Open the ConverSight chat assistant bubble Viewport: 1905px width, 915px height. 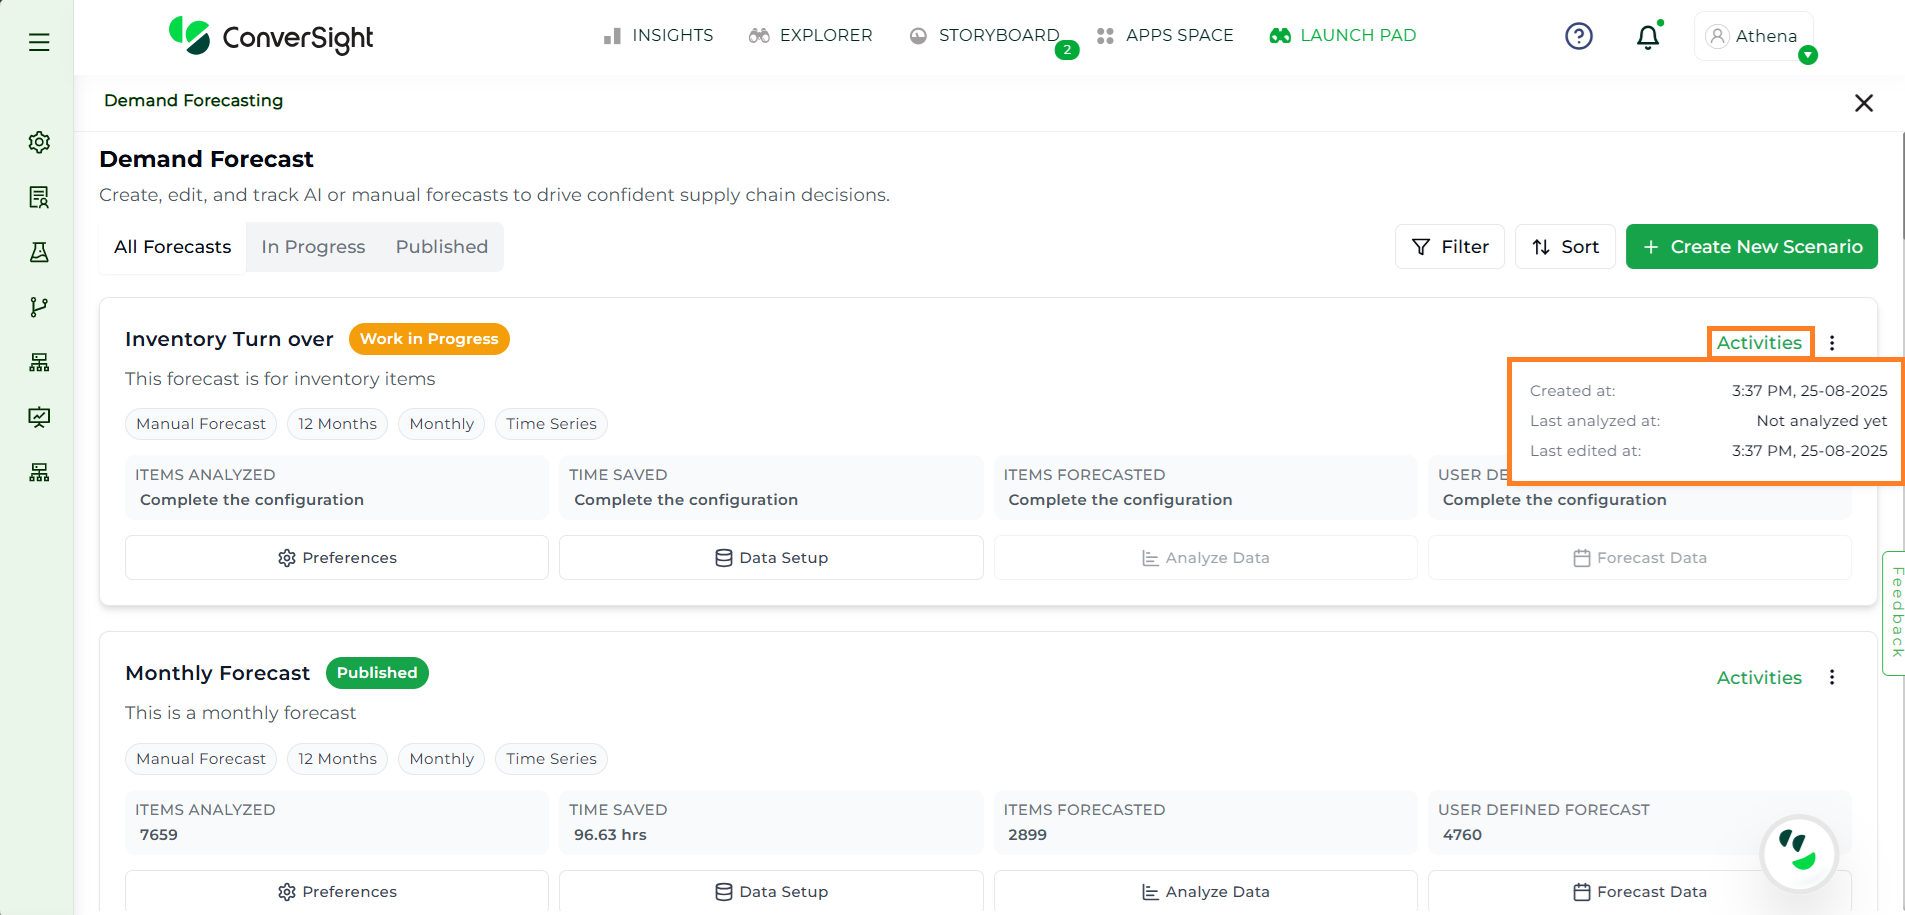1798,852
